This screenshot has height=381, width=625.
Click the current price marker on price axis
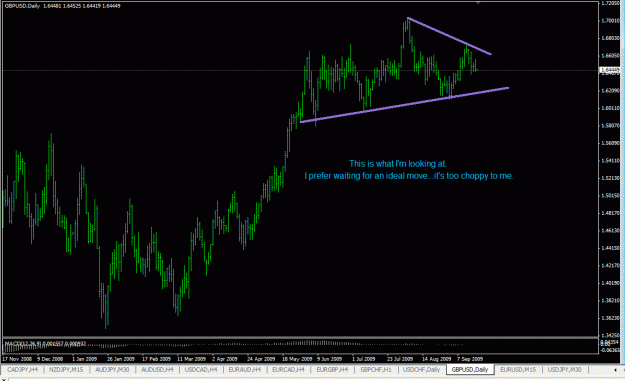610,70
